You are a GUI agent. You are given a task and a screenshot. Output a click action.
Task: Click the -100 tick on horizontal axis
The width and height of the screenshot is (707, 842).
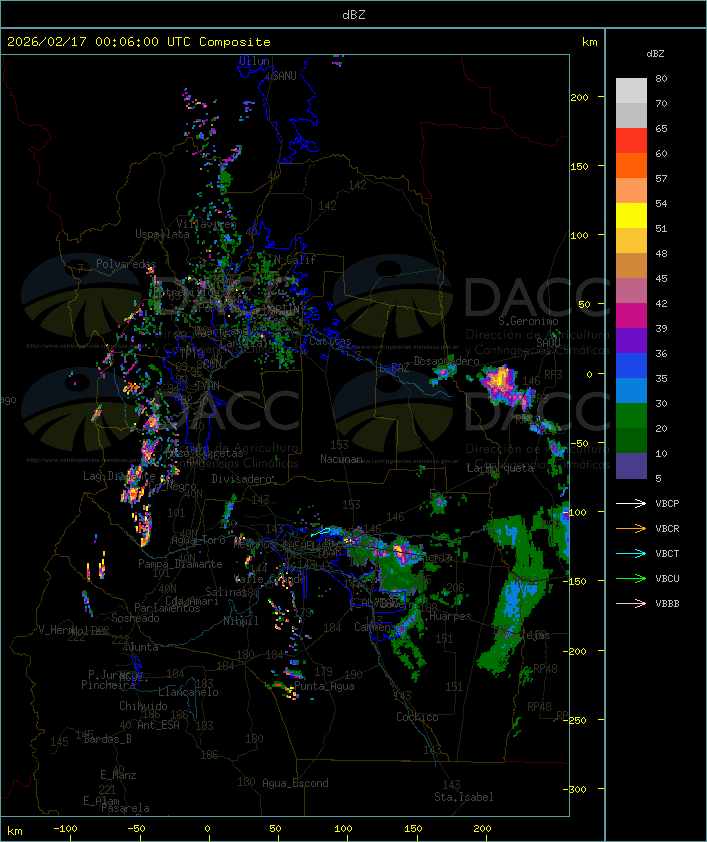pos(65,829)
